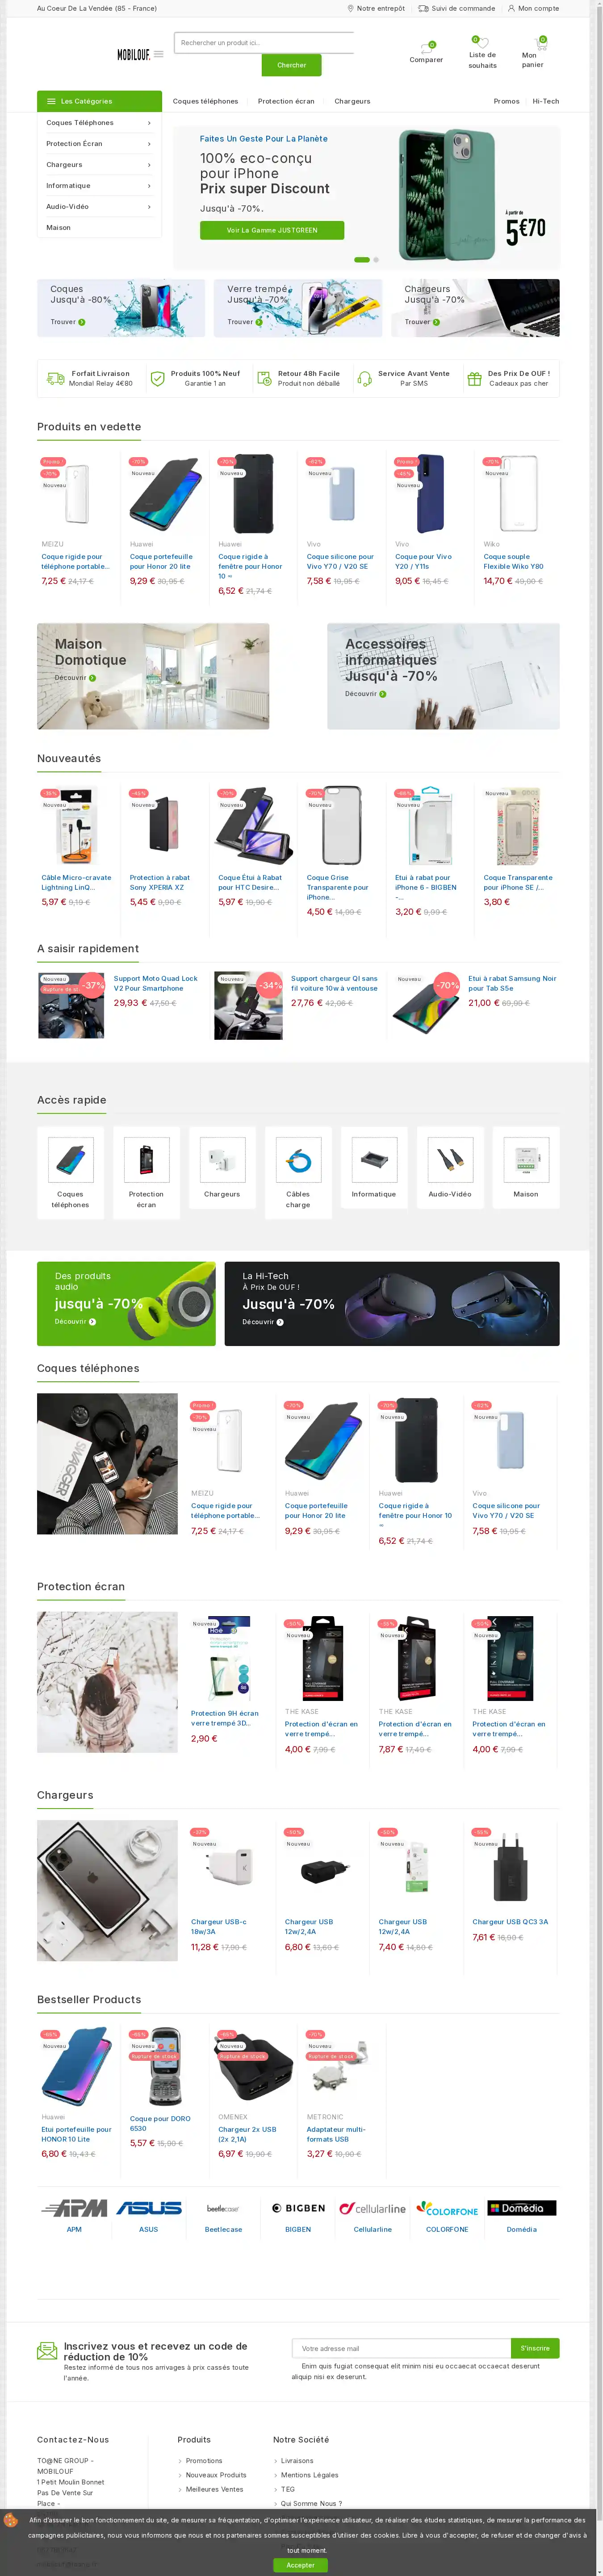Open the Les Catégories menu
Viewport: 603px width, 2576px height.
tap(99, 101)
